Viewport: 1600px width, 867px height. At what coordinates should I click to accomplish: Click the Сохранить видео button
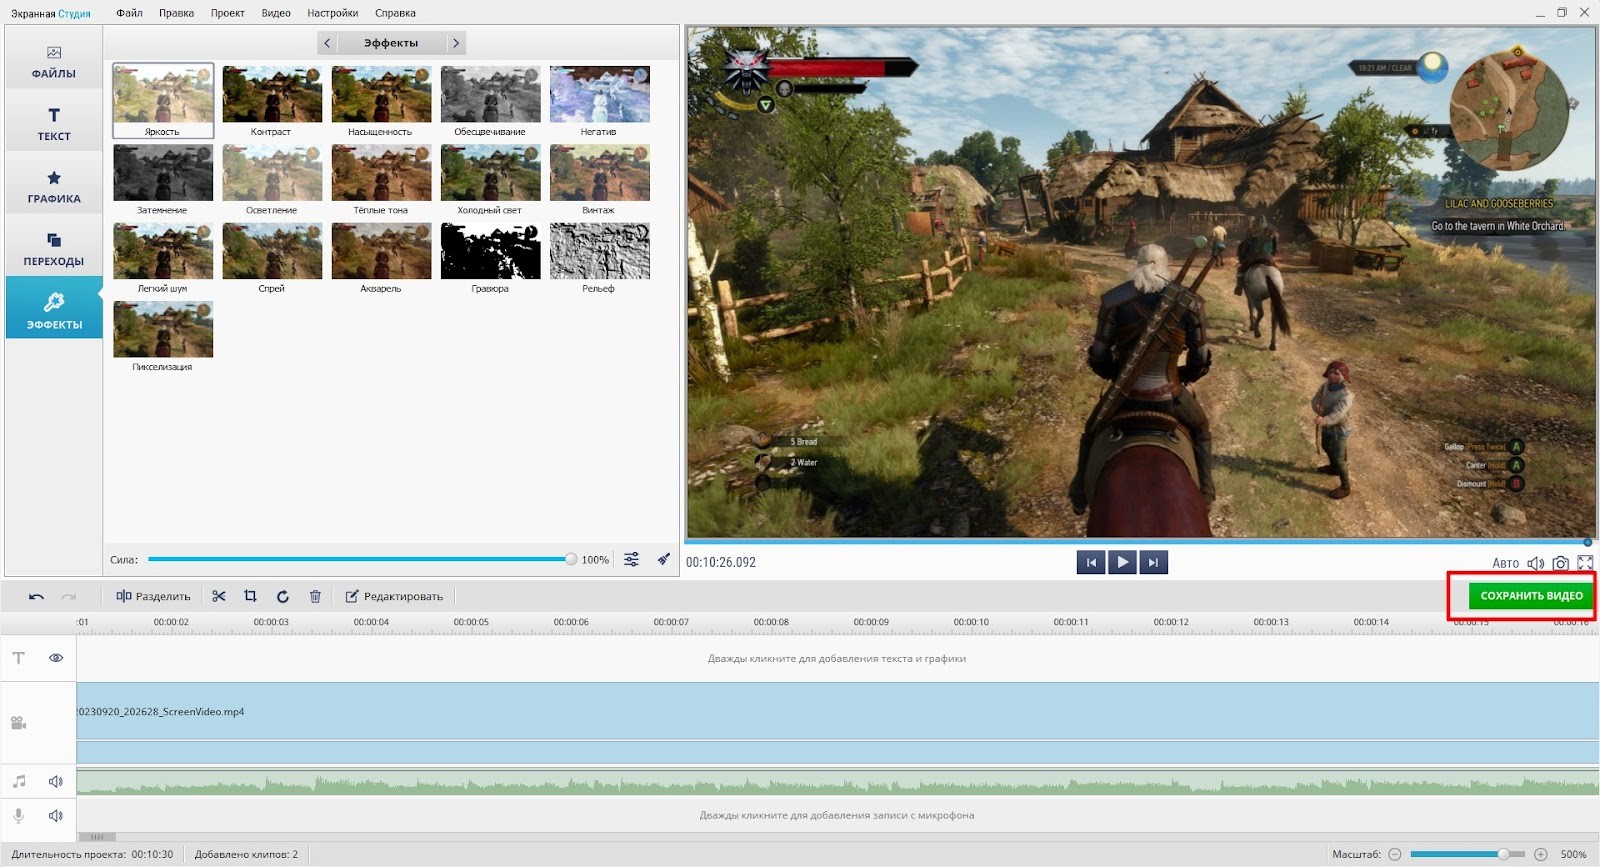point(1531,595)
